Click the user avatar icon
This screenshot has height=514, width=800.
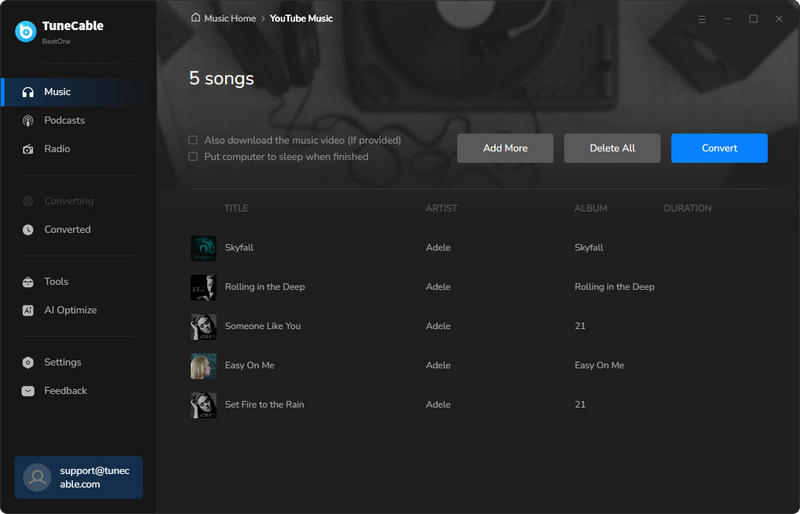tap(37, 477)
